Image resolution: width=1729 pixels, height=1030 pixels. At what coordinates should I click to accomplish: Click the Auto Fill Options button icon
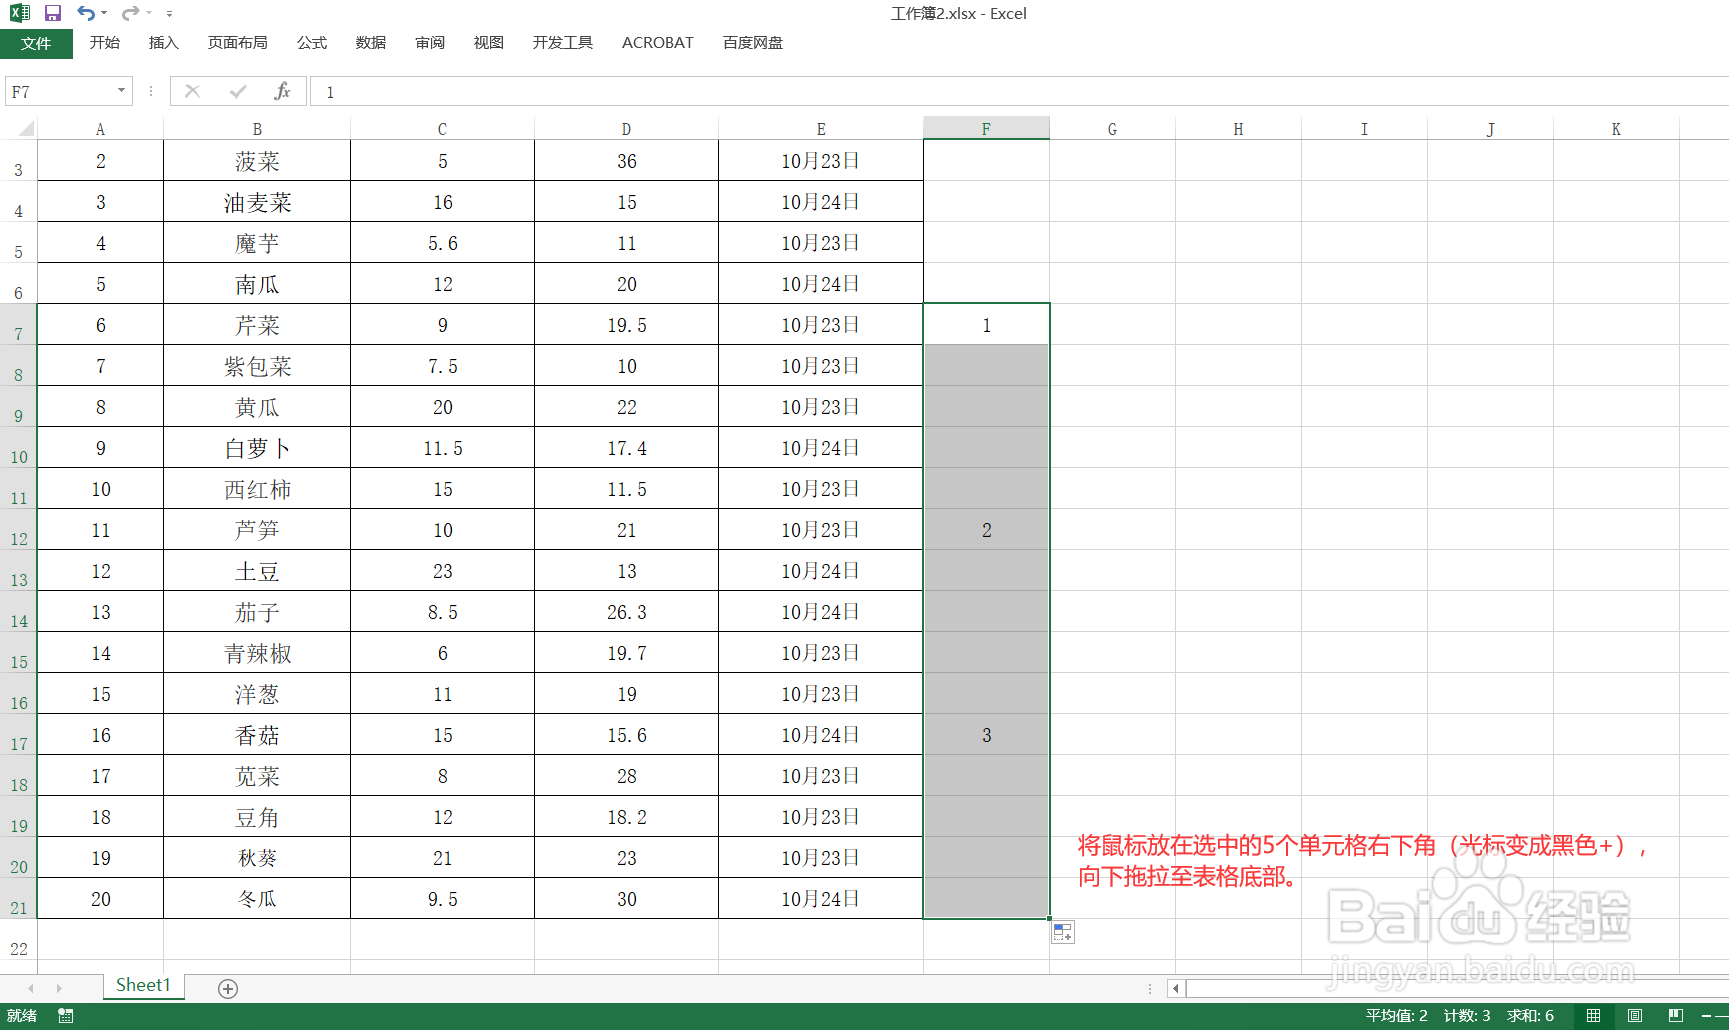[x=1063, y=932]
